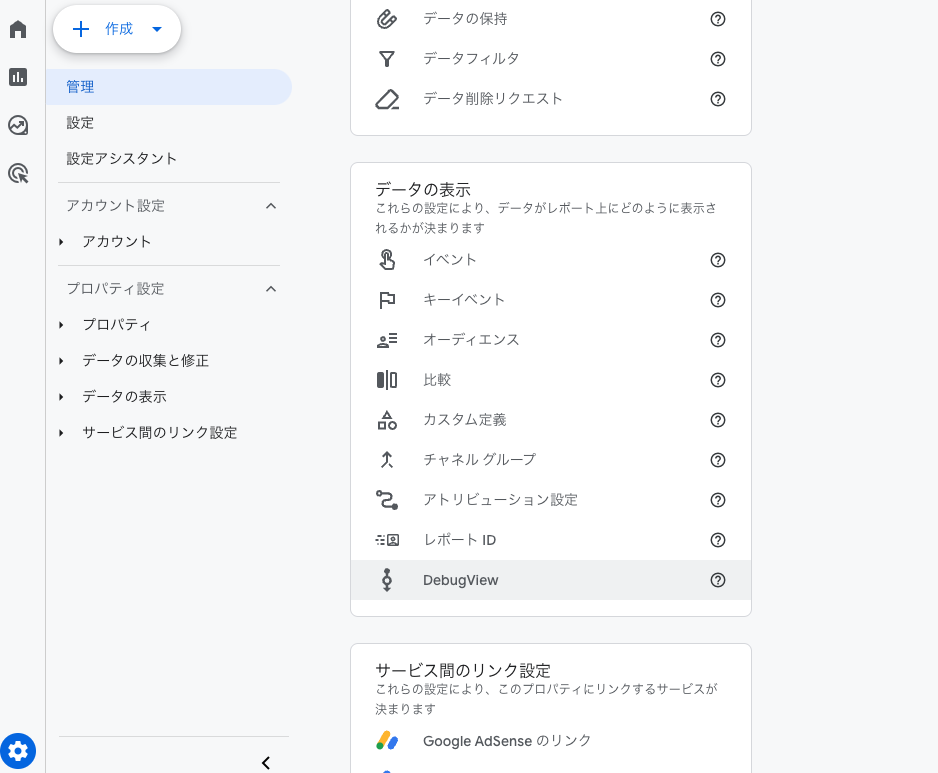938x773 pixels.
Task: Click the Google AdSense のリンク icon
Action: (387, 741)
